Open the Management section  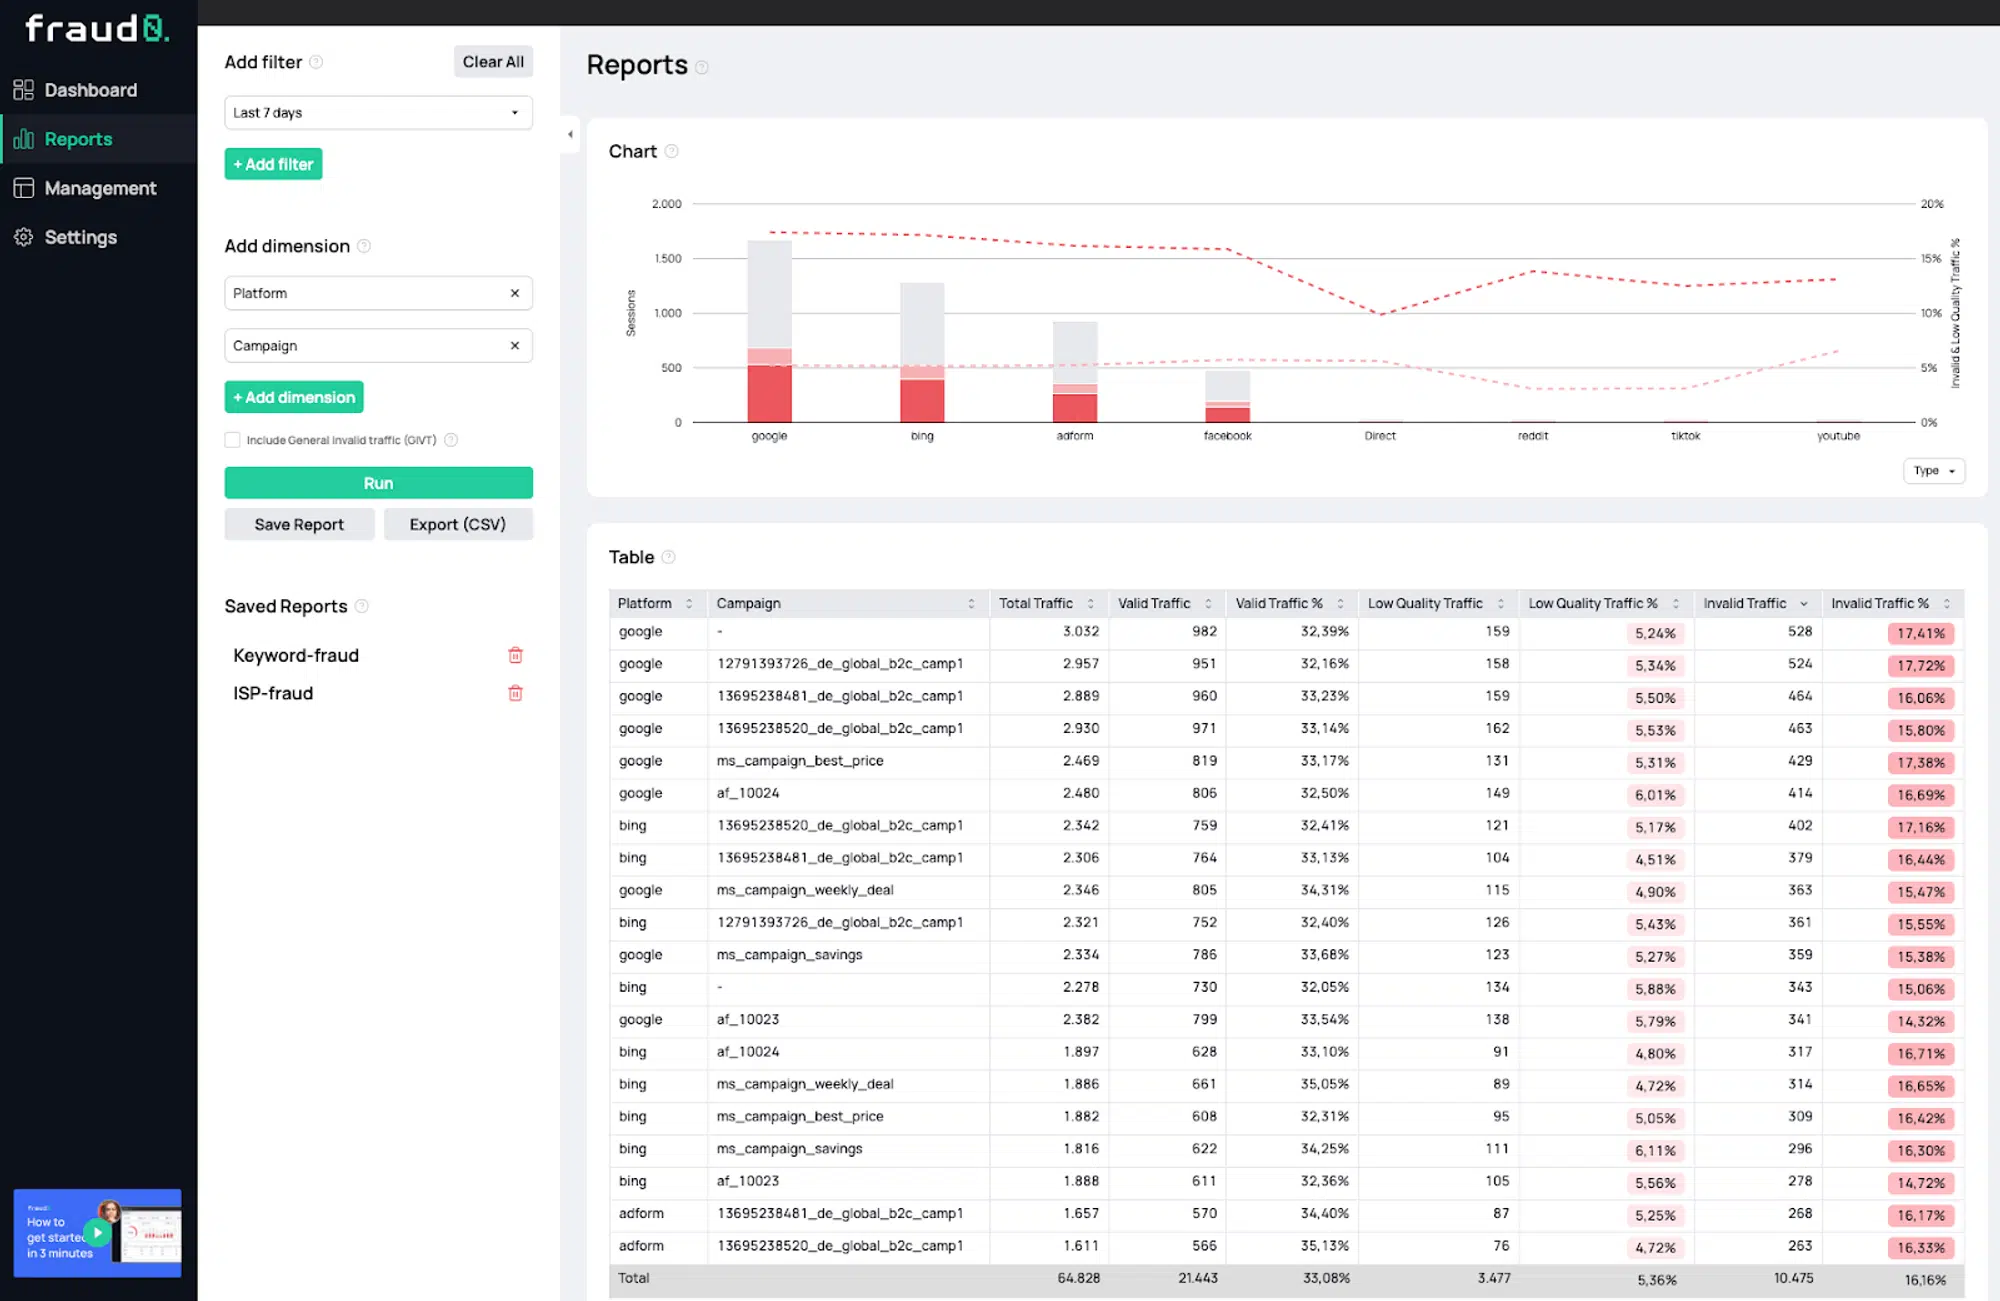click(100, 188)
